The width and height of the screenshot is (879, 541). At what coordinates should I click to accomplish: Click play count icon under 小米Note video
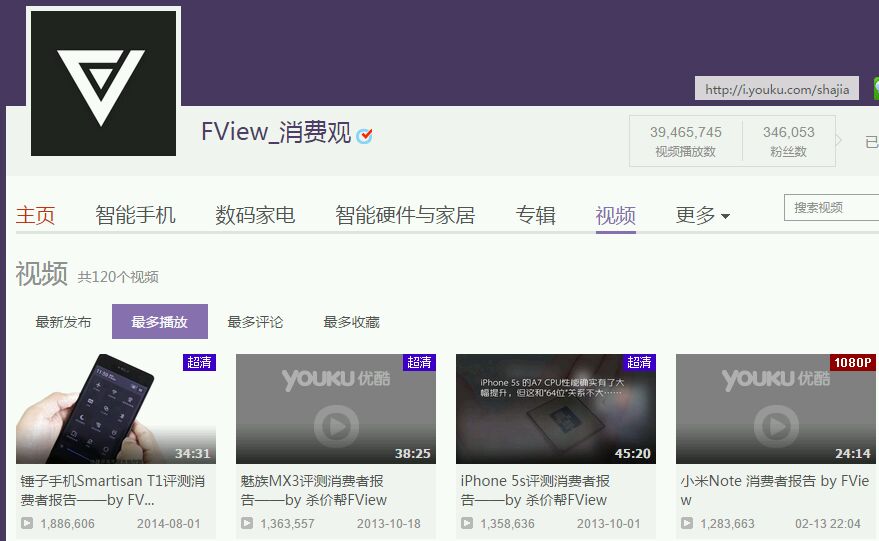[x=687, y=524]
